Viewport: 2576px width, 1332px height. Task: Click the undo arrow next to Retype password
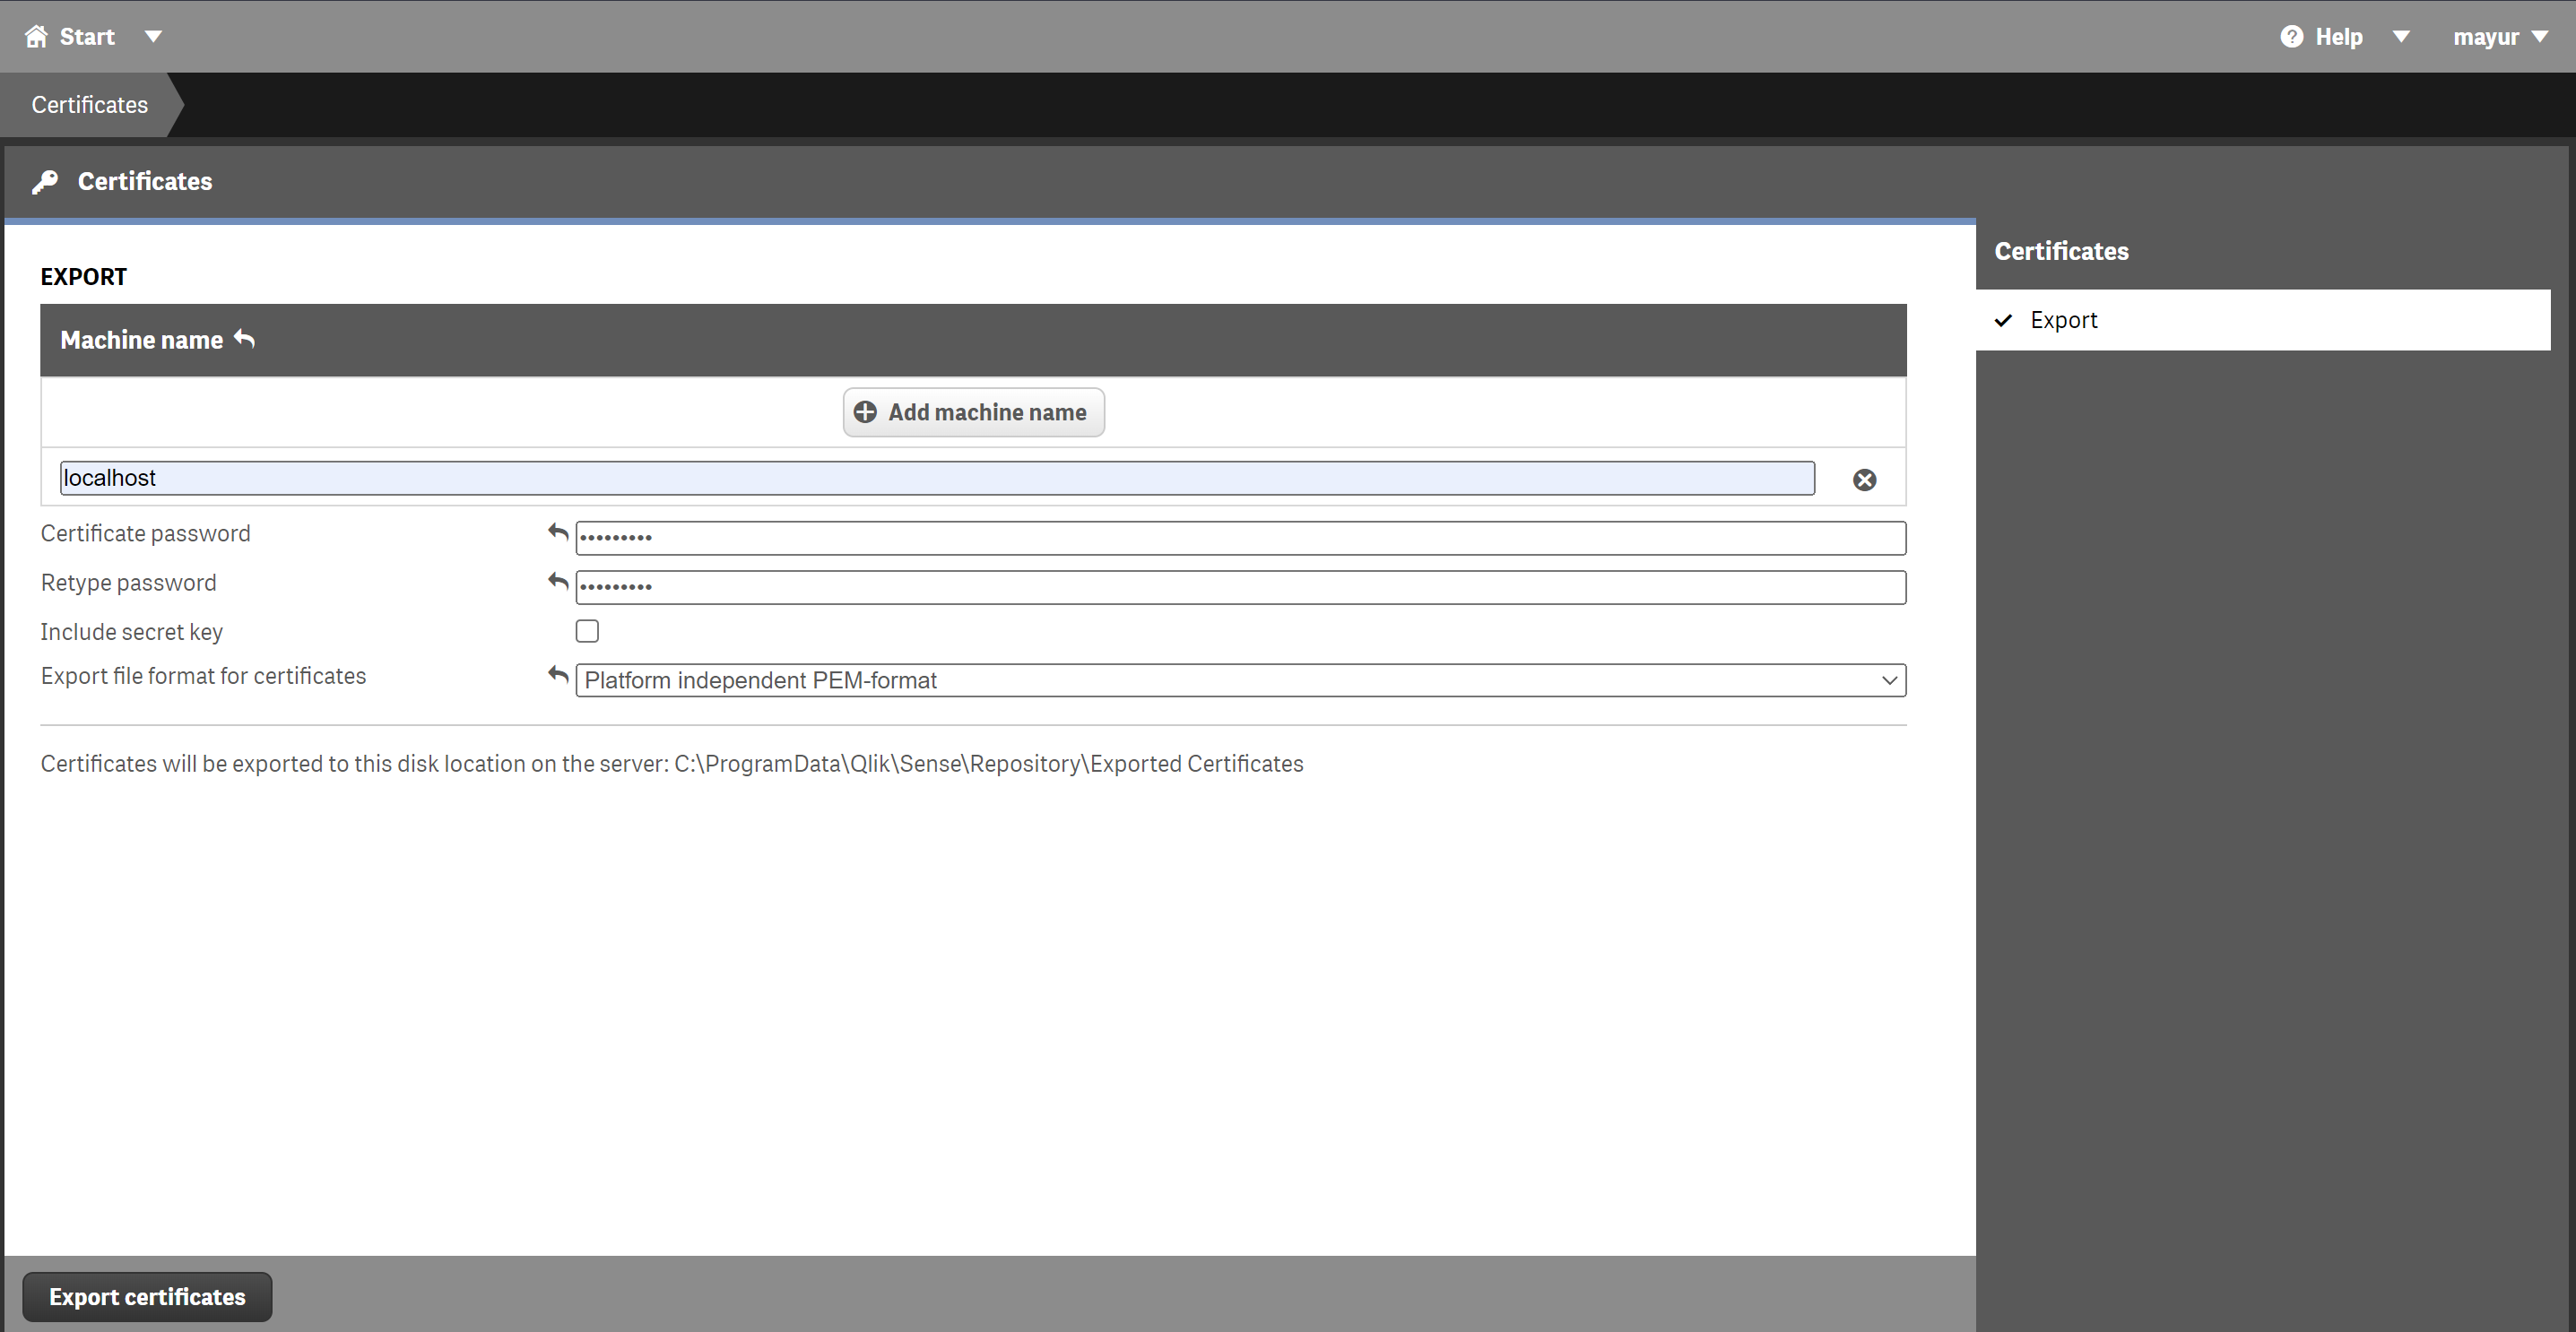(556, 581)
